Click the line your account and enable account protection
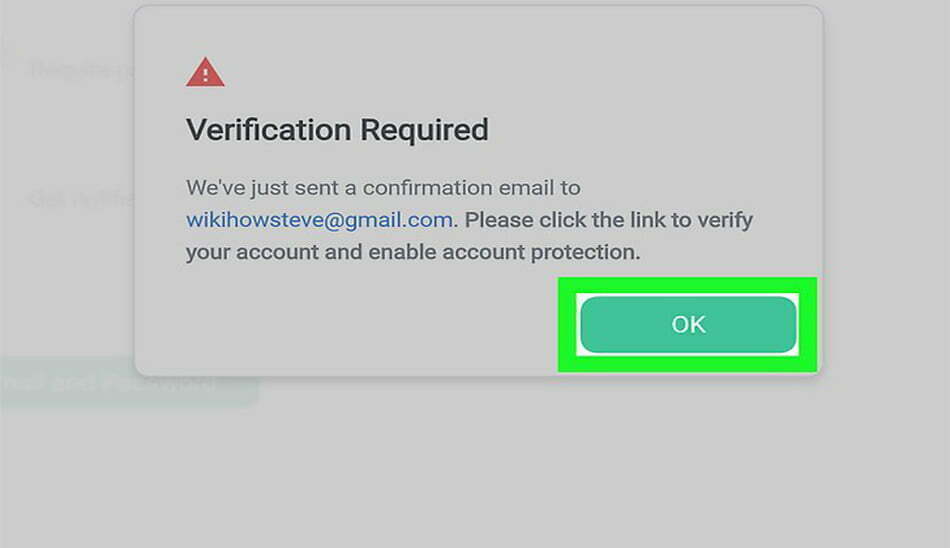Screen dimensions: 950x548 [413, 252]
